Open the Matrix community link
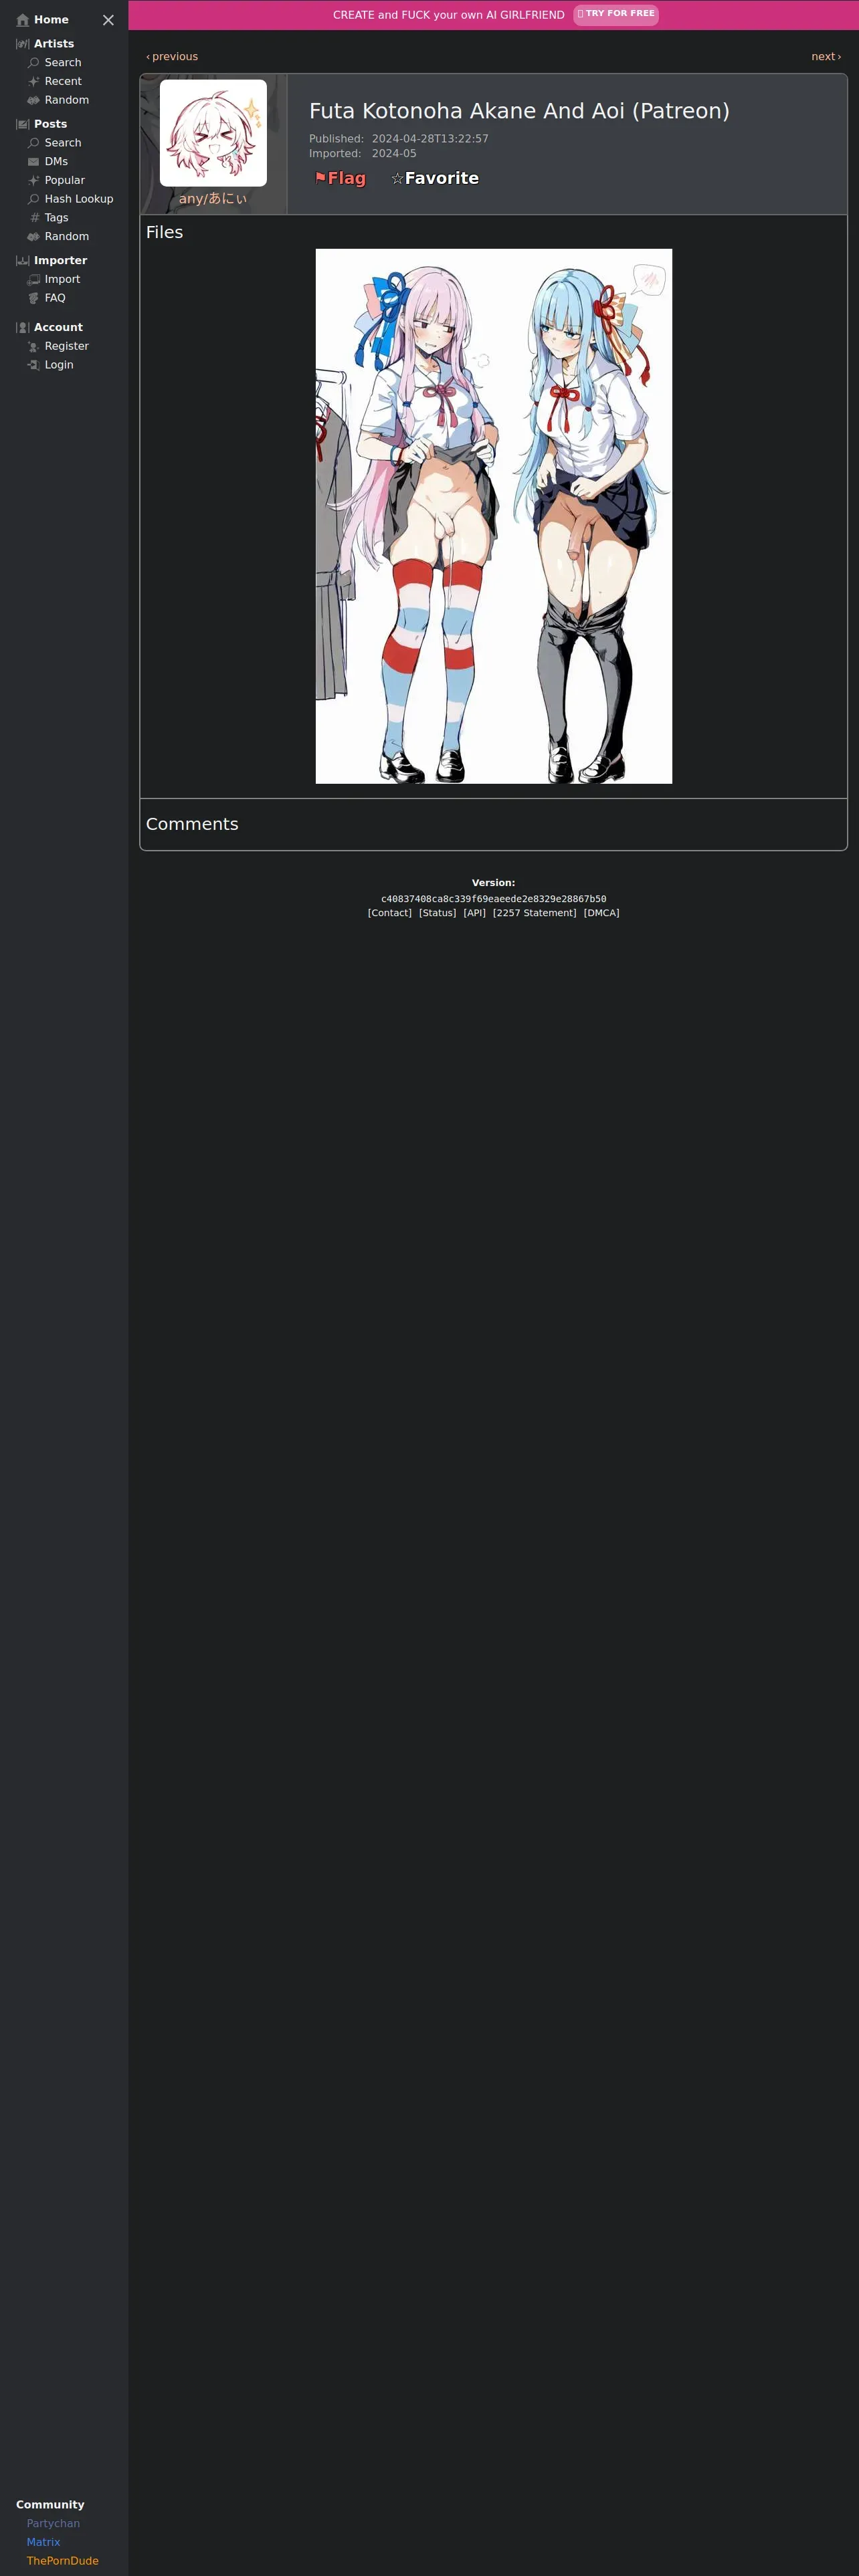The image size is (859, 2576). click(43, 2542)
